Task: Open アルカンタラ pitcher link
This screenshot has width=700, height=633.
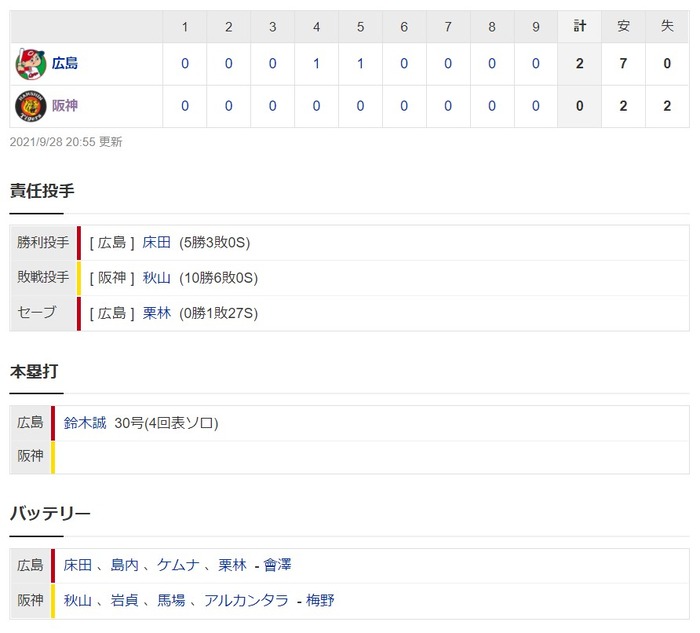Action: pyautogui.click(x=246, y=600)
